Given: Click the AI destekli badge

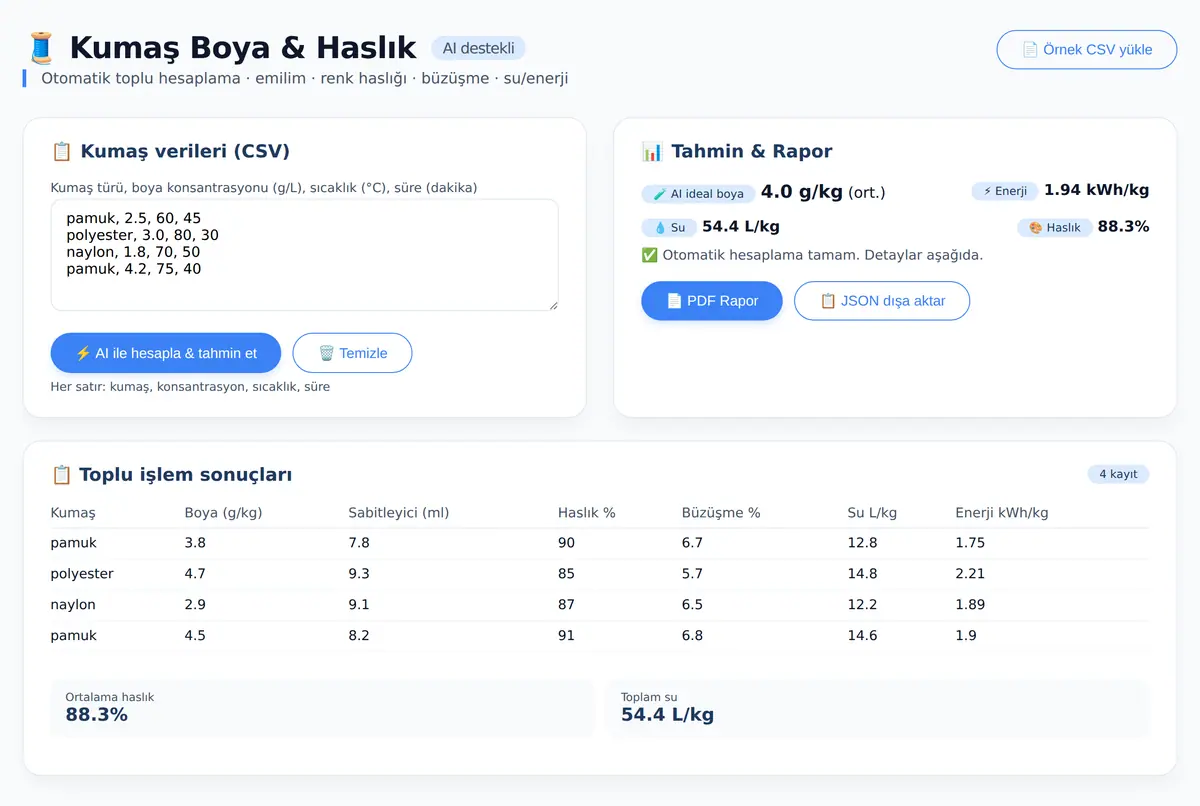Looking at the screenshot, I should [478, 48].
